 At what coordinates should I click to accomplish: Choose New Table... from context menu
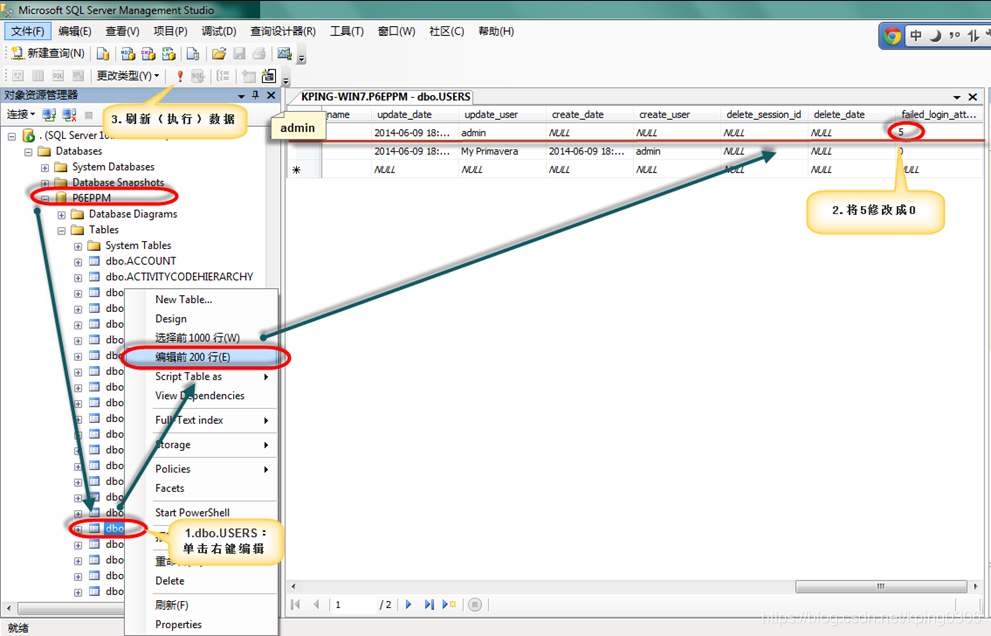201,300
